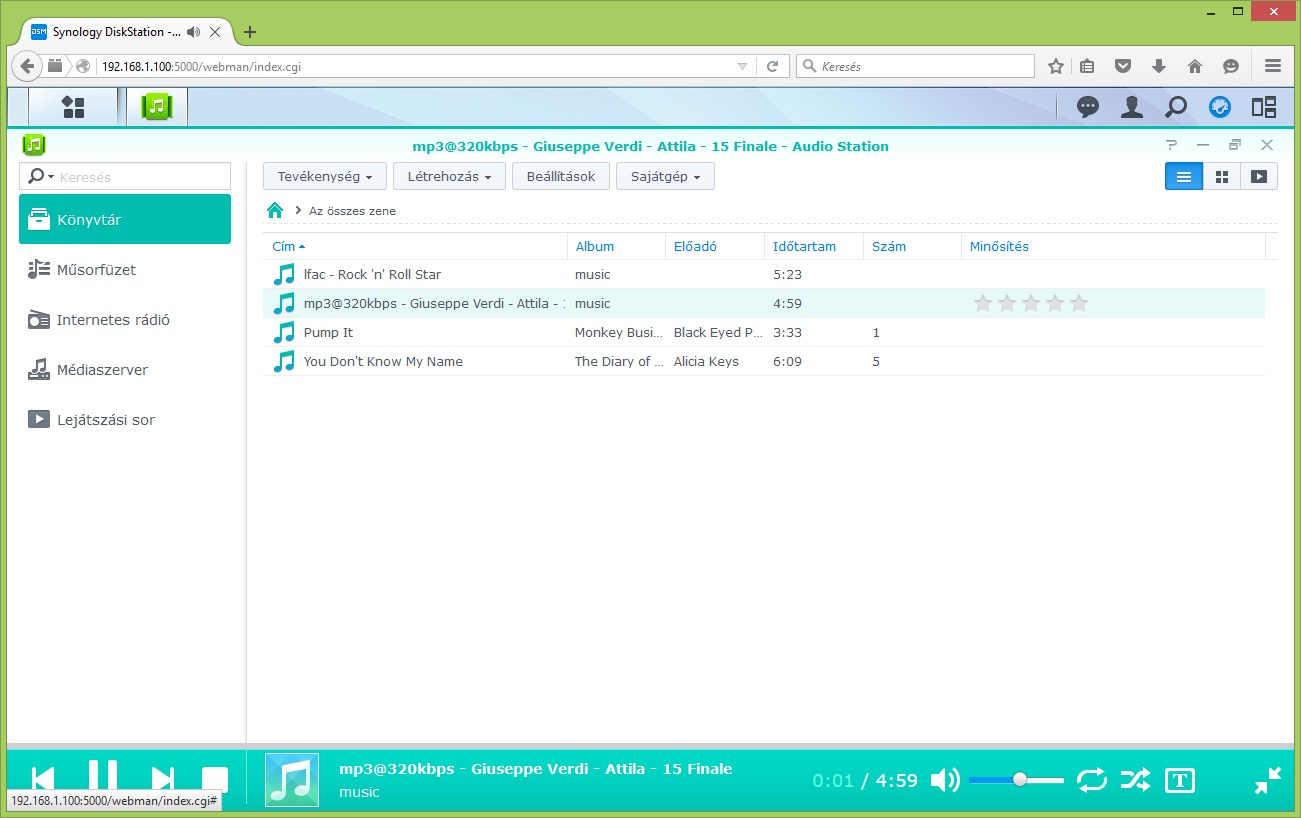This screenshot has width=1301, height=818.
Task: Open DSM notifications speech bubble icon
Action: pos(1087,107)
